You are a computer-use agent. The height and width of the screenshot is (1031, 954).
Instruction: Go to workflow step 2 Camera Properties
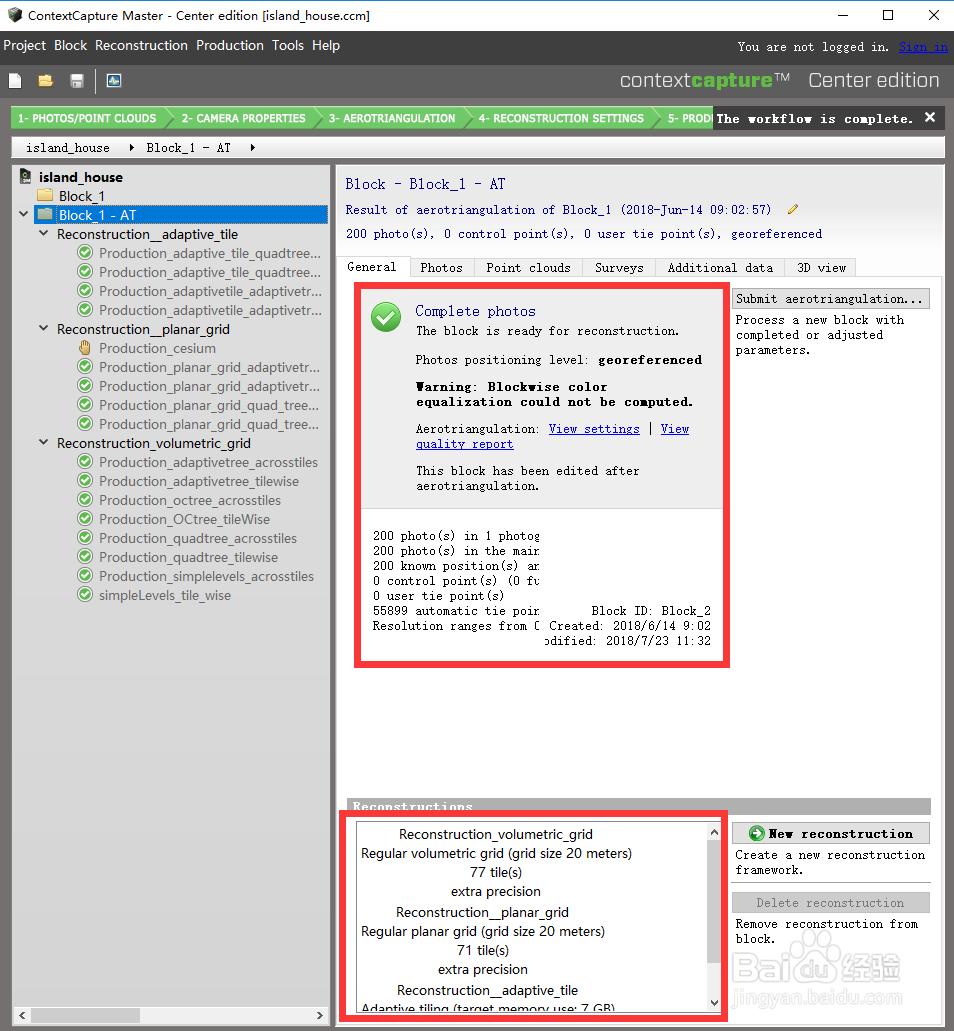(x=243, y=118)
